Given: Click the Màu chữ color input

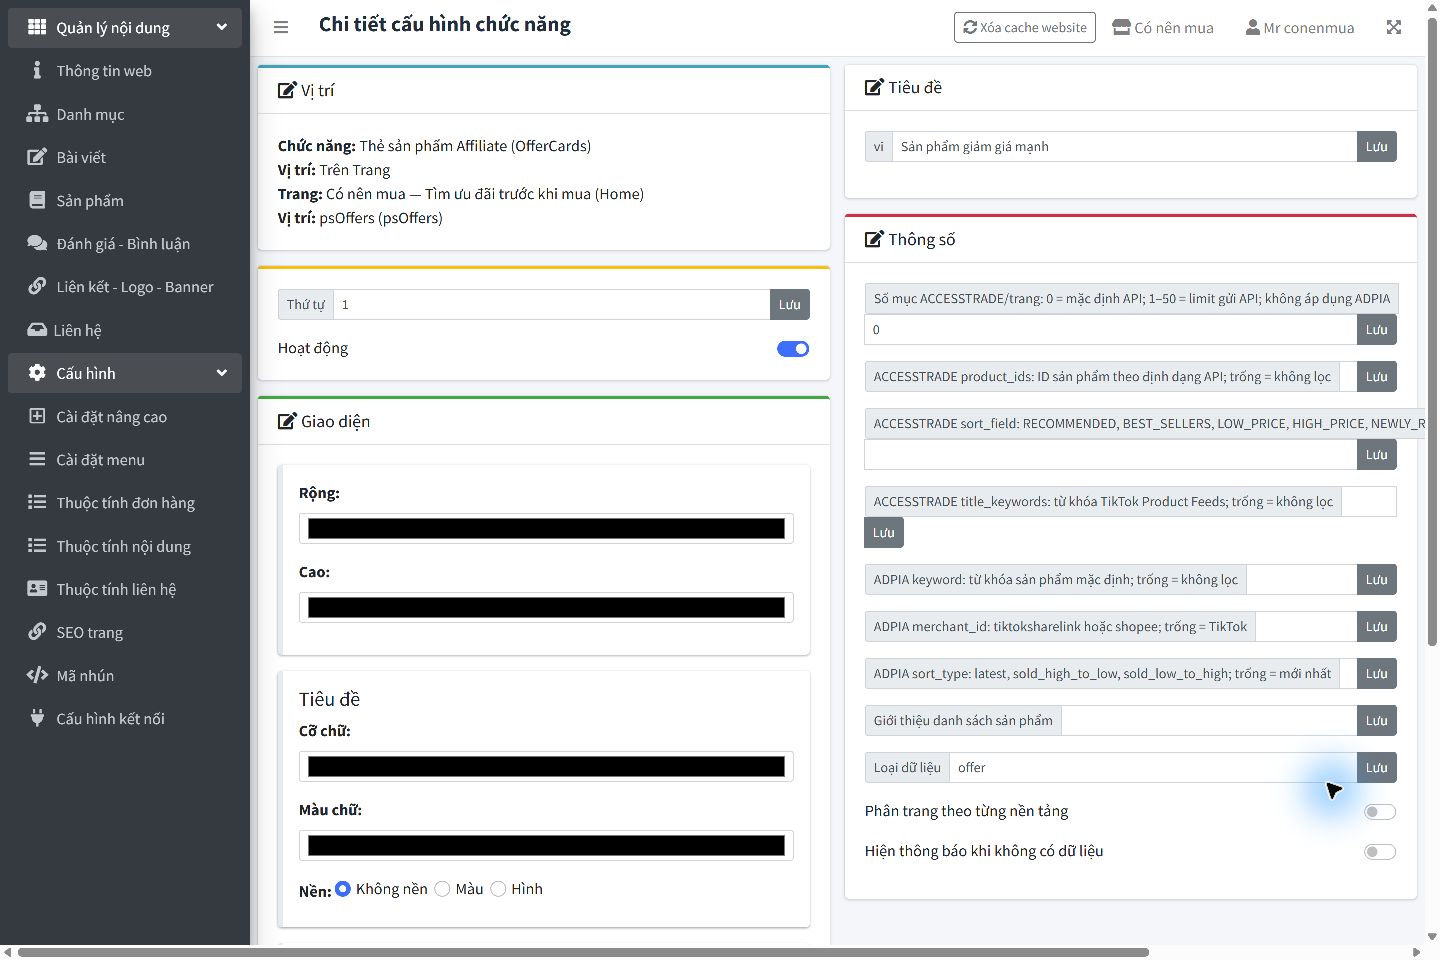Looking at the screenshot, I should pos(546,846).
